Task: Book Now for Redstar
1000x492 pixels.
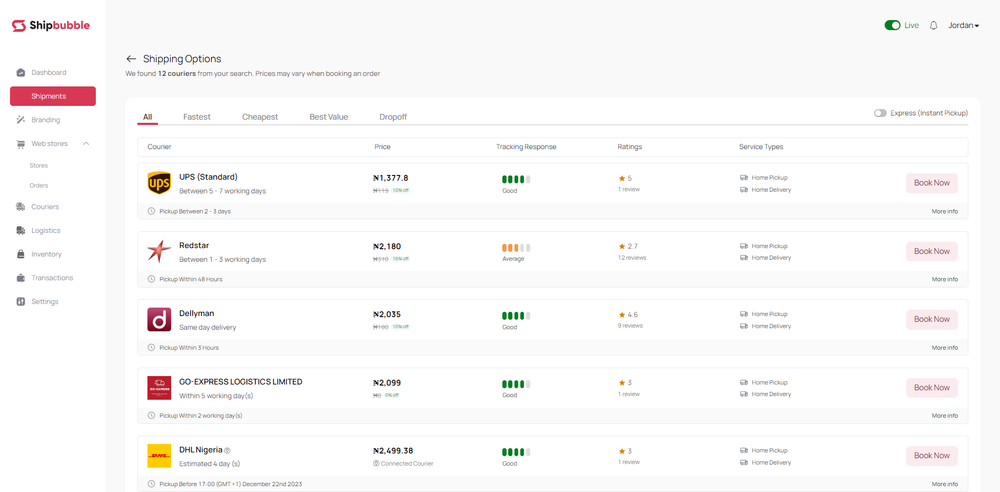Action: click(932, 251)
